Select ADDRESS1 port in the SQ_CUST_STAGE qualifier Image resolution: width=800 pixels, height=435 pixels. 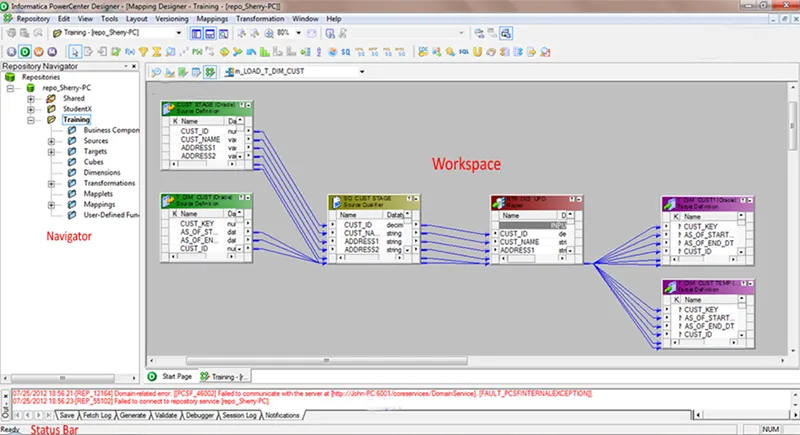pyautogui.click(x=361, y=241)
